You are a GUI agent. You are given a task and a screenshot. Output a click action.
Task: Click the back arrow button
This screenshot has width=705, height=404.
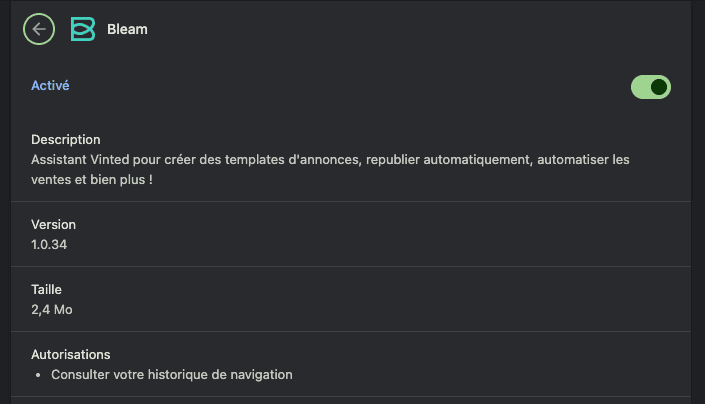[39, 29]
